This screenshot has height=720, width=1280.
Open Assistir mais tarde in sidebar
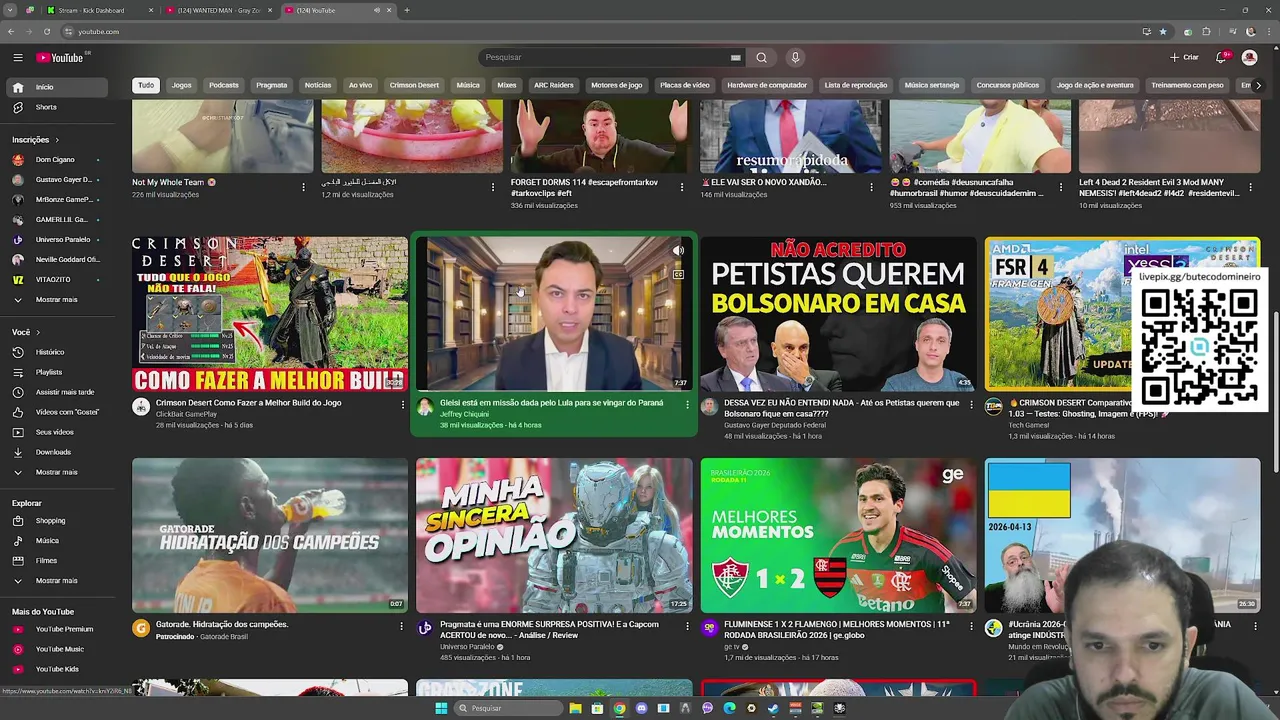pos(56,392)
